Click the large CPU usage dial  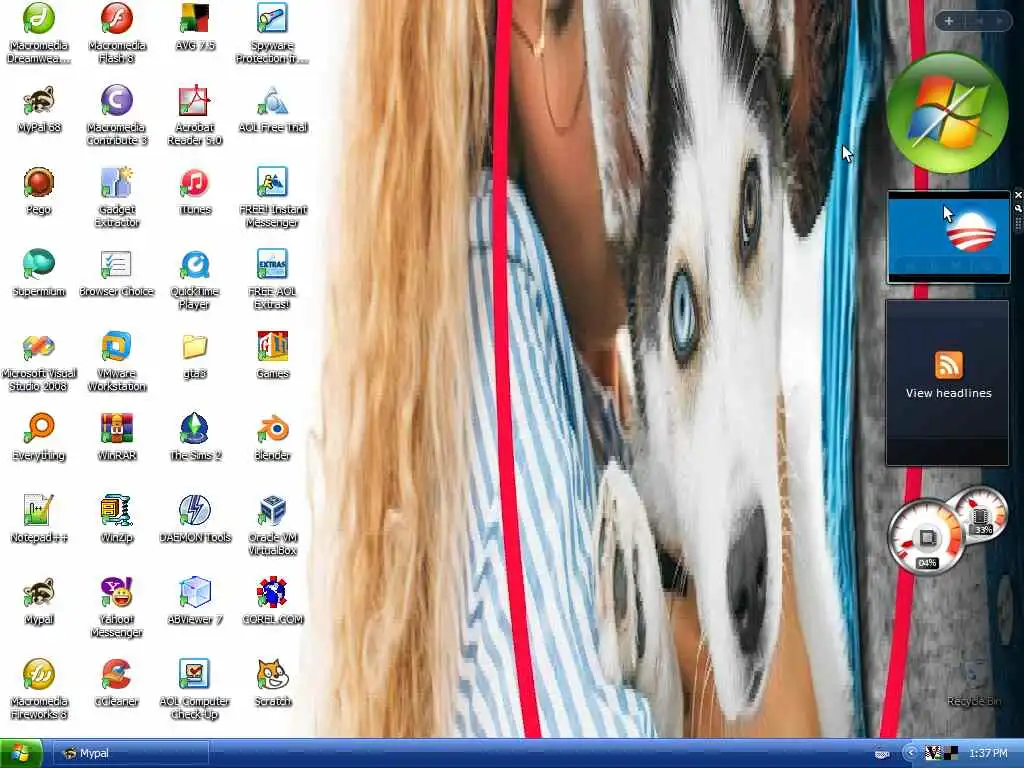(927, 537)
